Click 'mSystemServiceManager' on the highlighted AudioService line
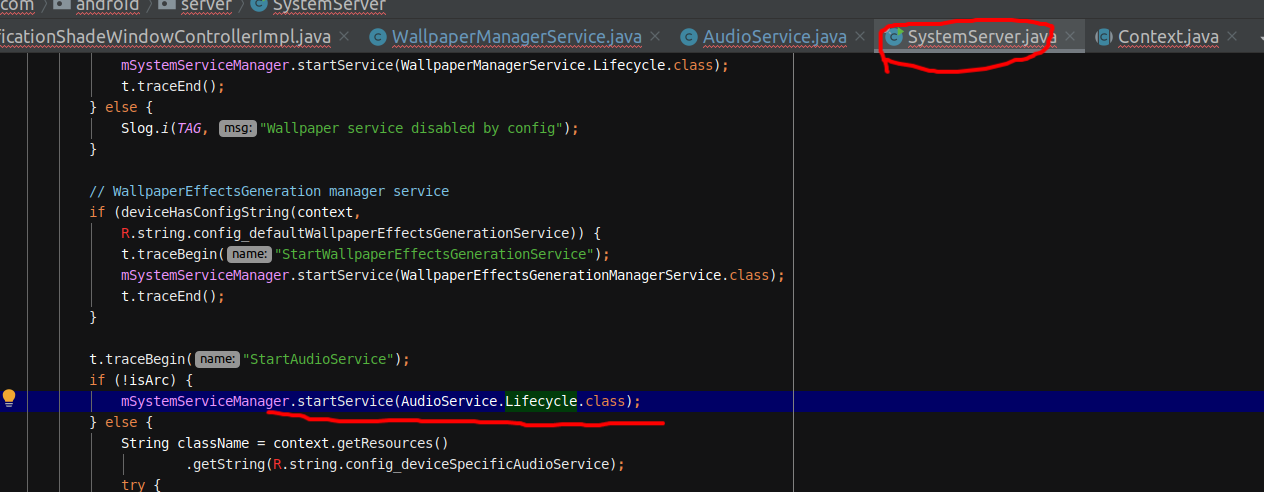Image resolution: width=1264 pixels, height=492 pixels. (206, 401)
